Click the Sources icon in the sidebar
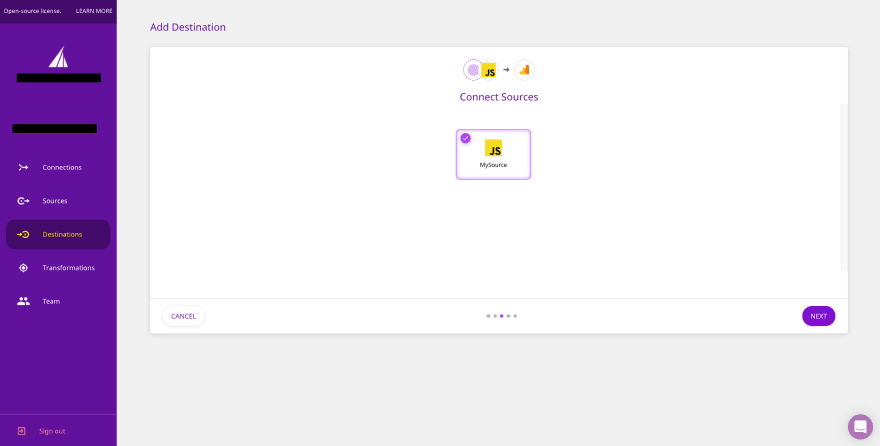880x446 pixels. click(x=23, y=201)
